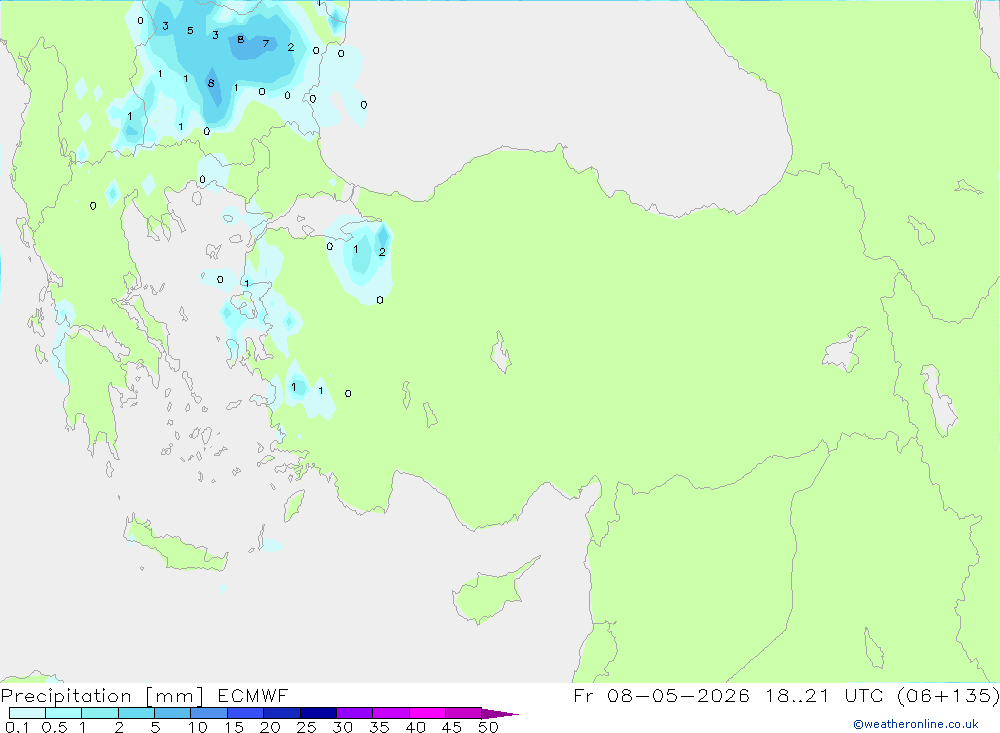Select the 2–5 mm legend color swatch
This screenshot has height=733, width=1000.
136,713
